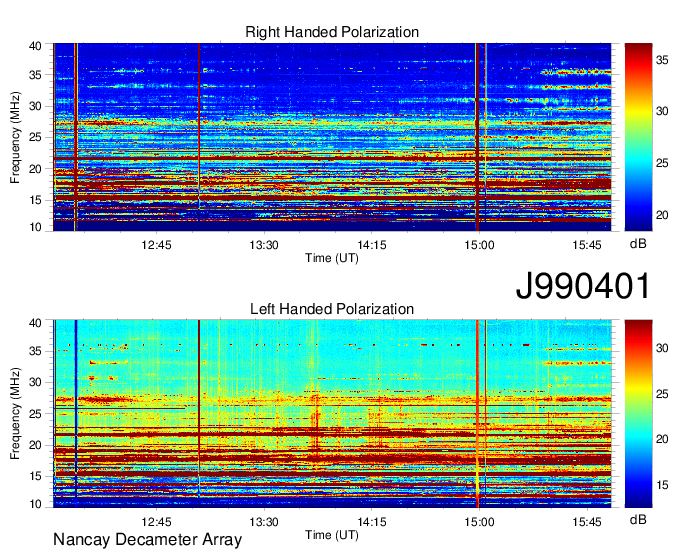Click the 'J990401' observation label
This screenshot has height=552, width=680.
(583, 286)
